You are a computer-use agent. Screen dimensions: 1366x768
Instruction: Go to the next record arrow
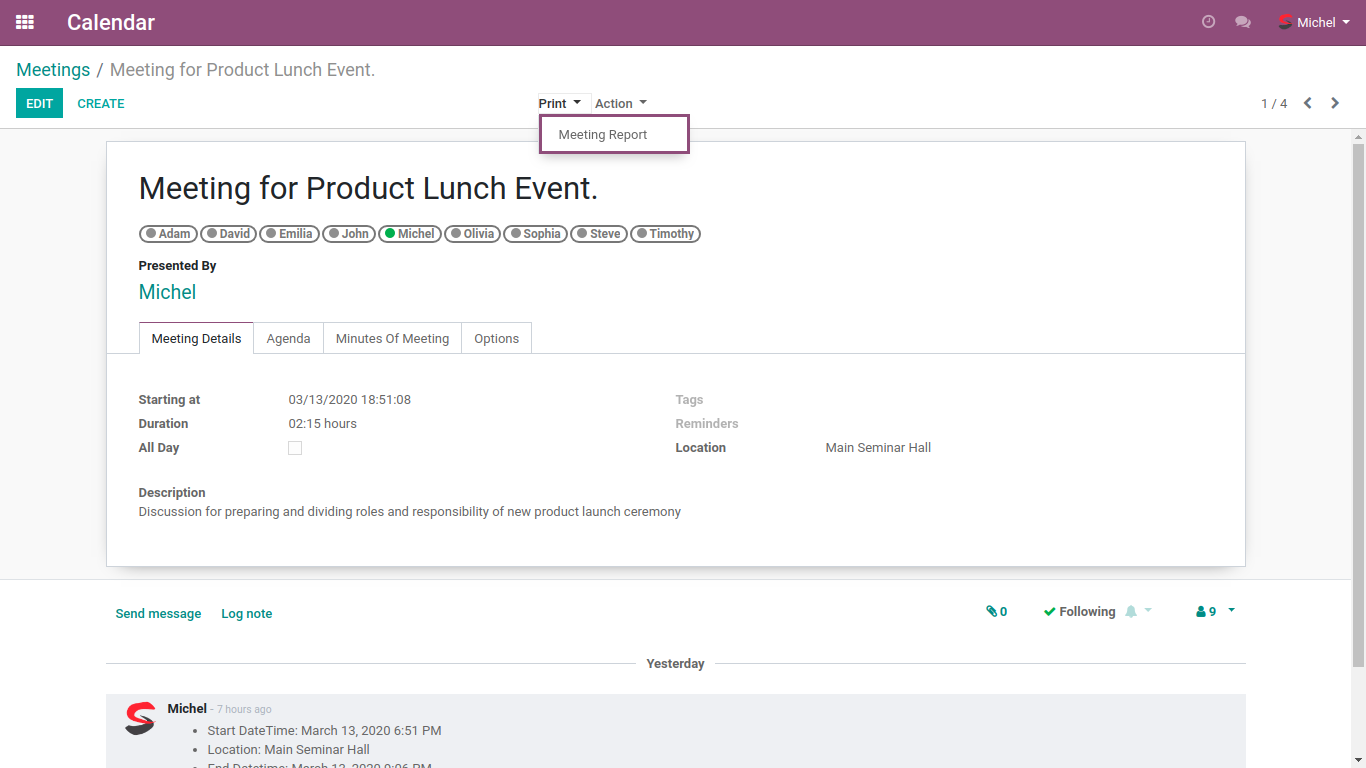tap(1335, 103)
